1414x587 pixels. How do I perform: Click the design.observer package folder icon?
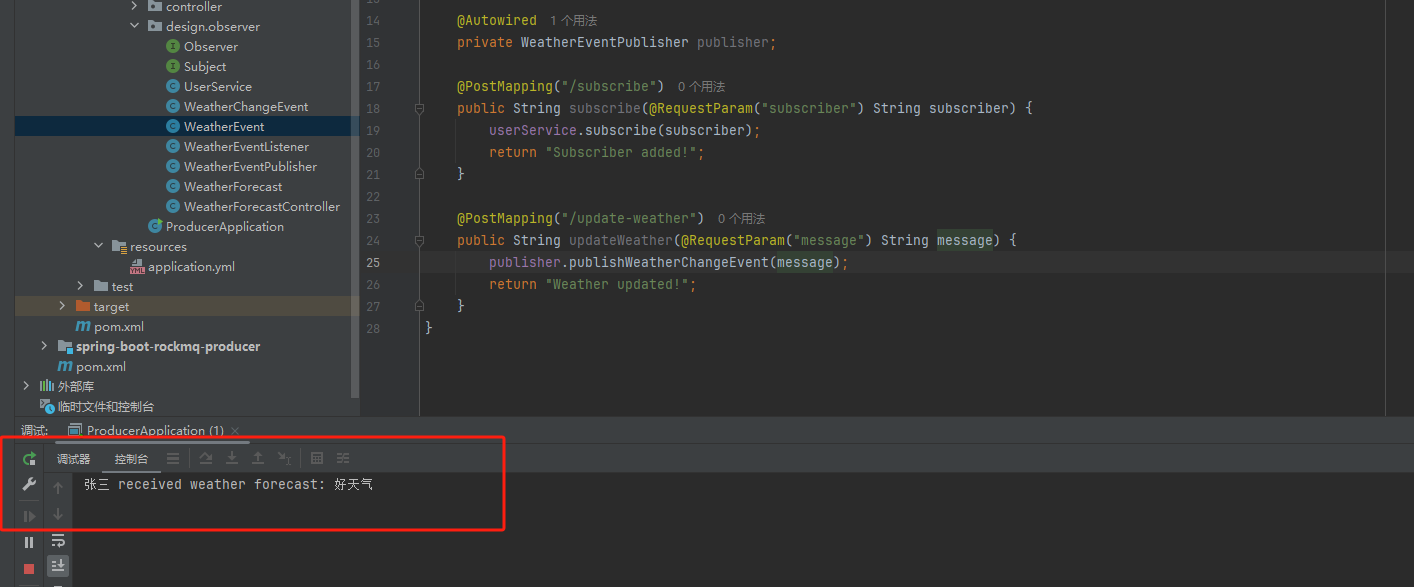(x=154, y=26)
